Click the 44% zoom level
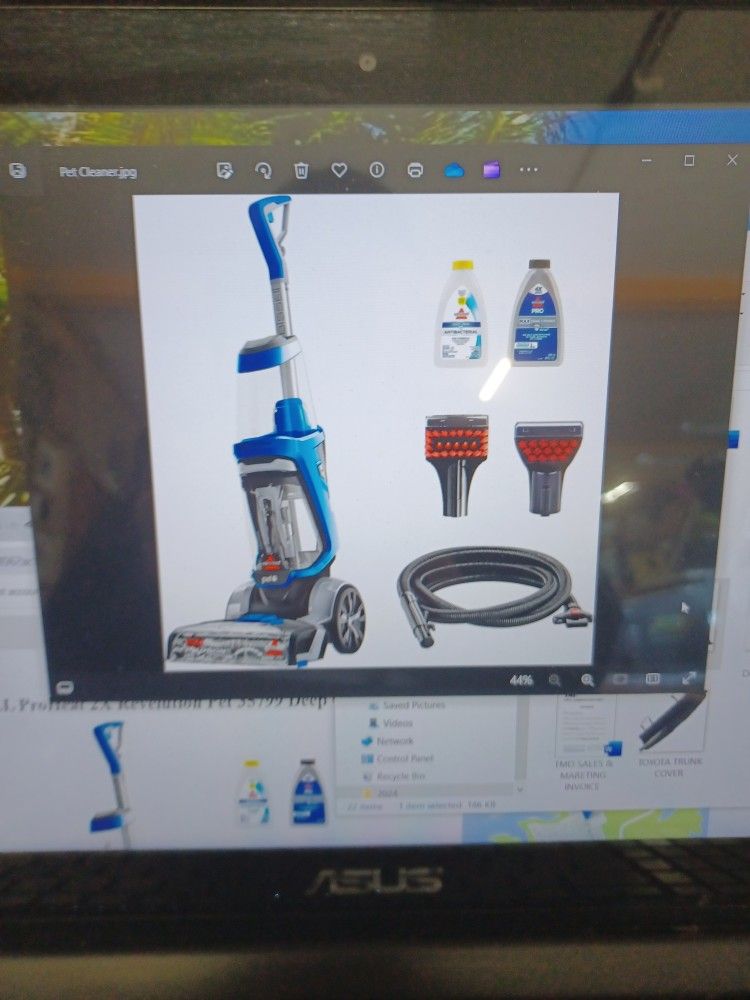 pyautogui.click(x=521, y=680)
